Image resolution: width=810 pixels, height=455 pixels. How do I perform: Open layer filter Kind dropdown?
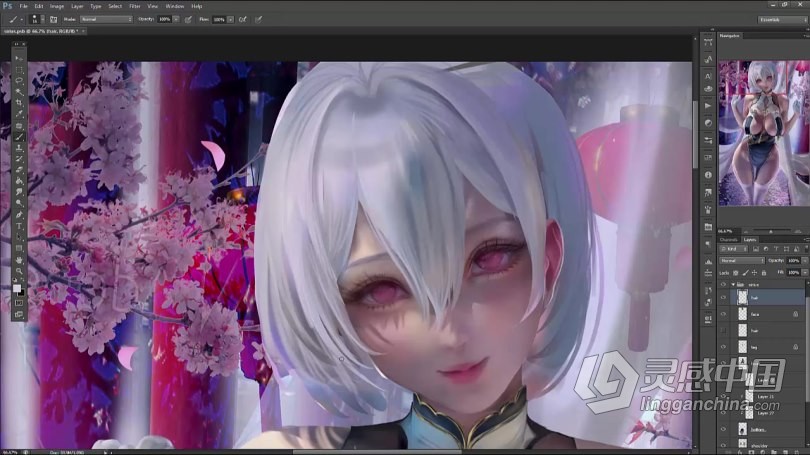[734, 249]
